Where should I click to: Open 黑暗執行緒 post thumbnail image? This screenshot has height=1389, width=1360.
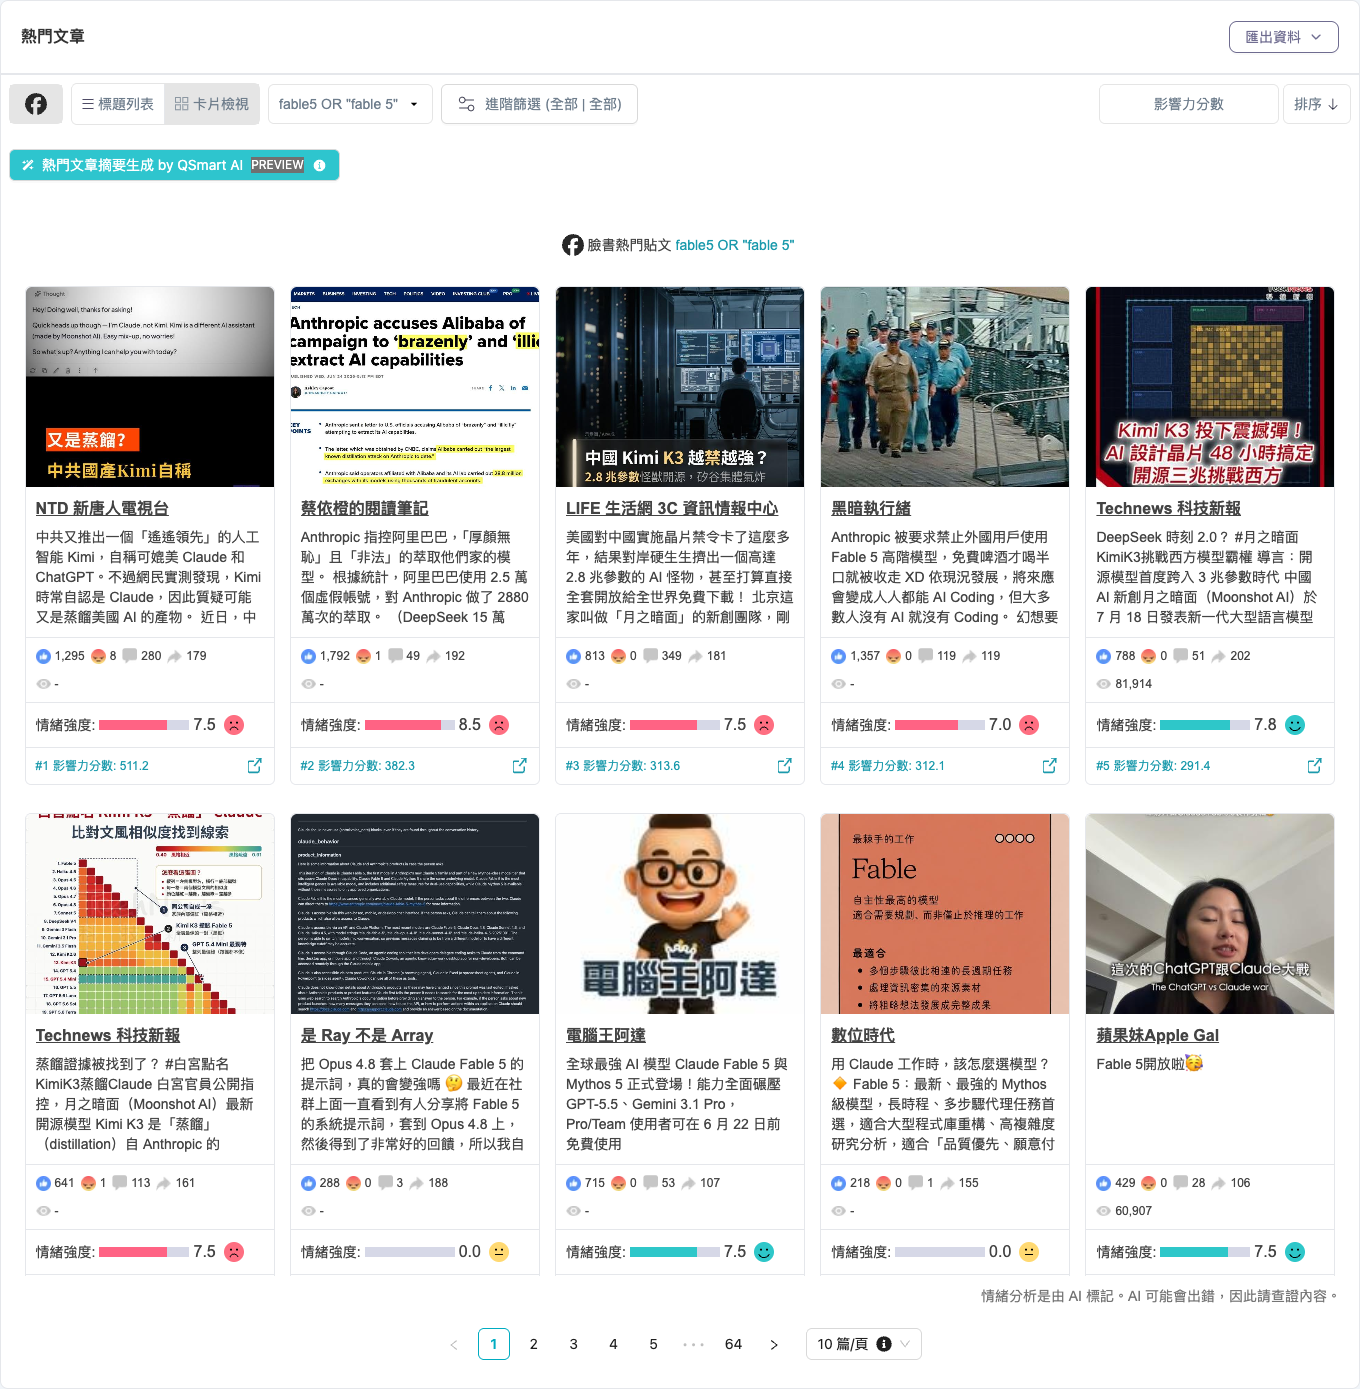click(945, 387)
